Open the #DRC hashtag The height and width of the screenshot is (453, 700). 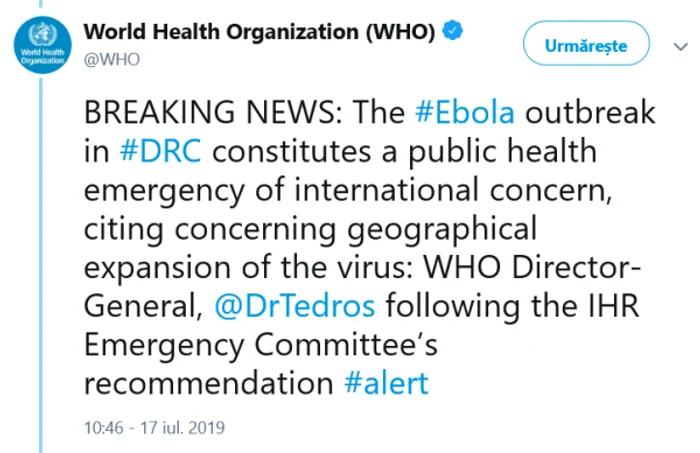click(x=161, y=151)
